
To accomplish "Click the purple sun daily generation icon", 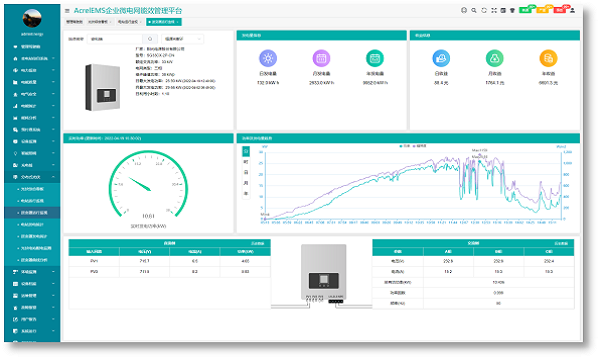I will 268,58.
